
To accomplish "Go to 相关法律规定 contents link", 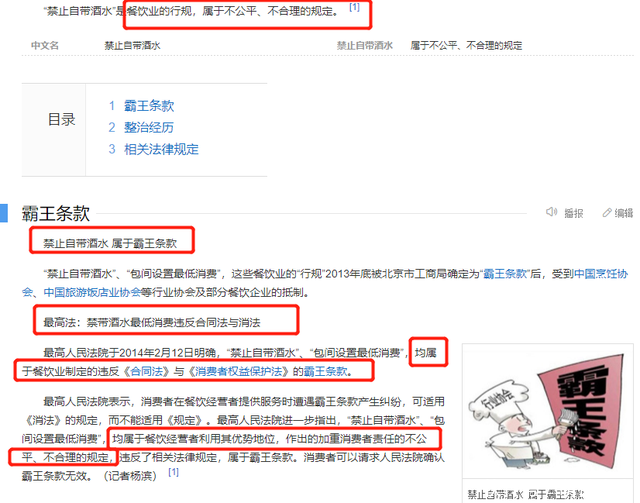I will pyautogui.click(x=161, y=149).
